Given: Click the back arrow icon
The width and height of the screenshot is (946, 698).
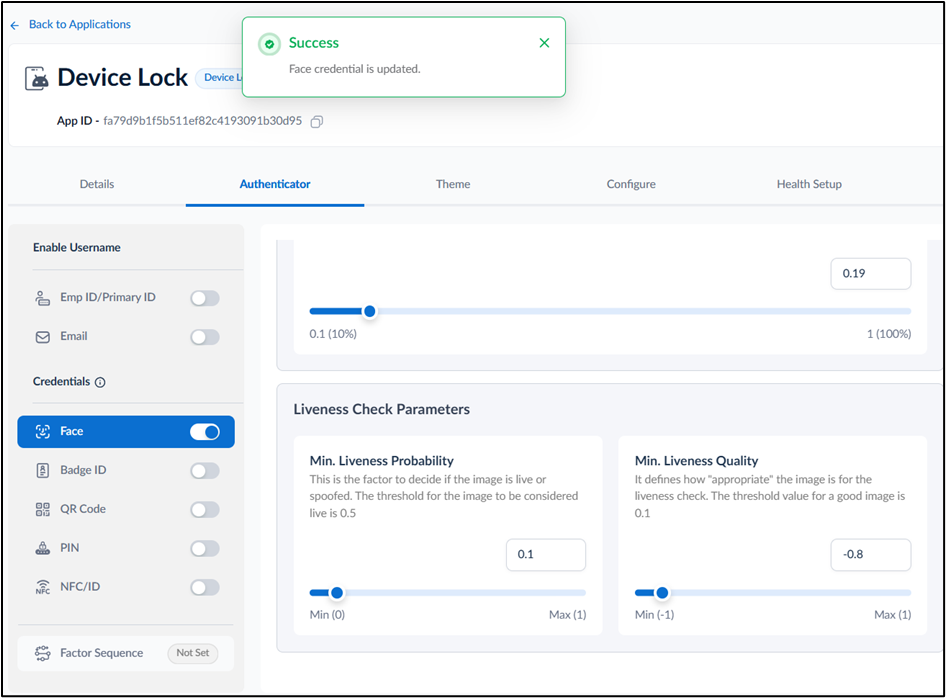Looking at the screenshot, I should point(14,25).
